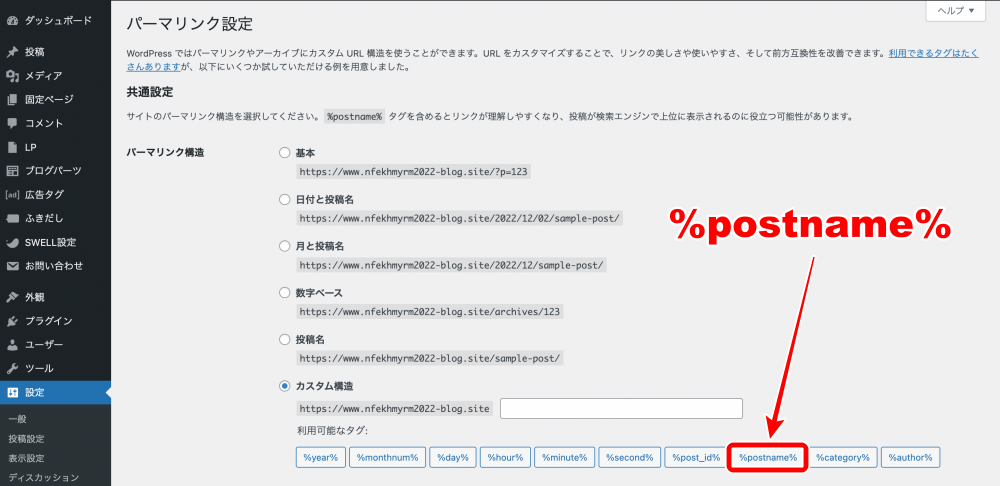Select the 日付と投稿名 radio button
1000x486 pixels.
point(284,200)
